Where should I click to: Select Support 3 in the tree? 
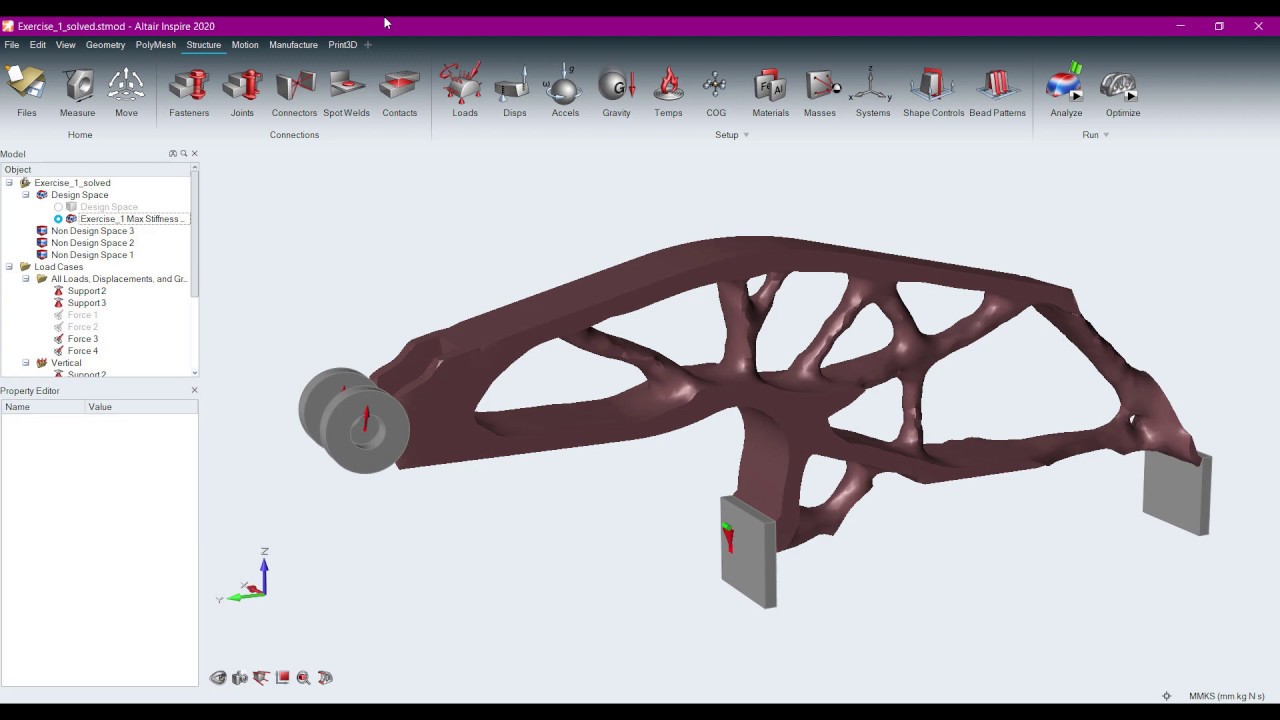click(86, 303)
